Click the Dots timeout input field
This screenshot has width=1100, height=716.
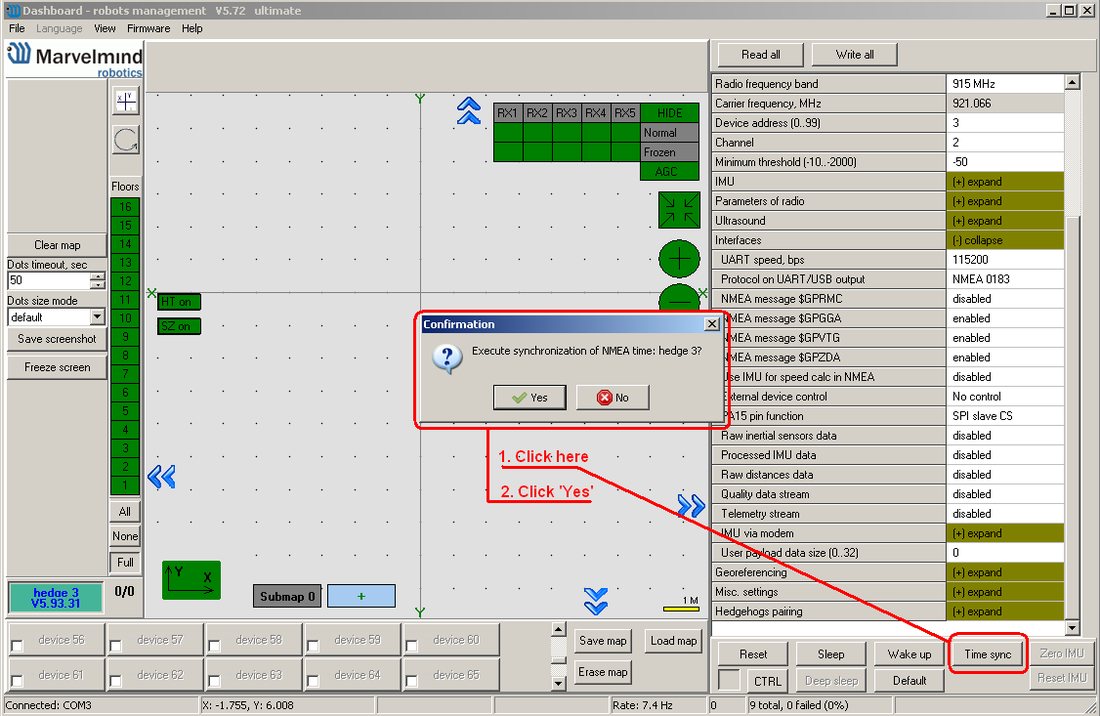coord(49,281)
